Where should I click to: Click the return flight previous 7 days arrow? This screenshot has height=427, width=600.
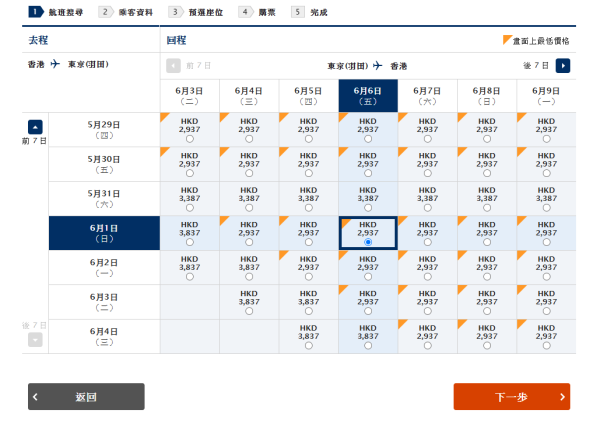(173, 66)
